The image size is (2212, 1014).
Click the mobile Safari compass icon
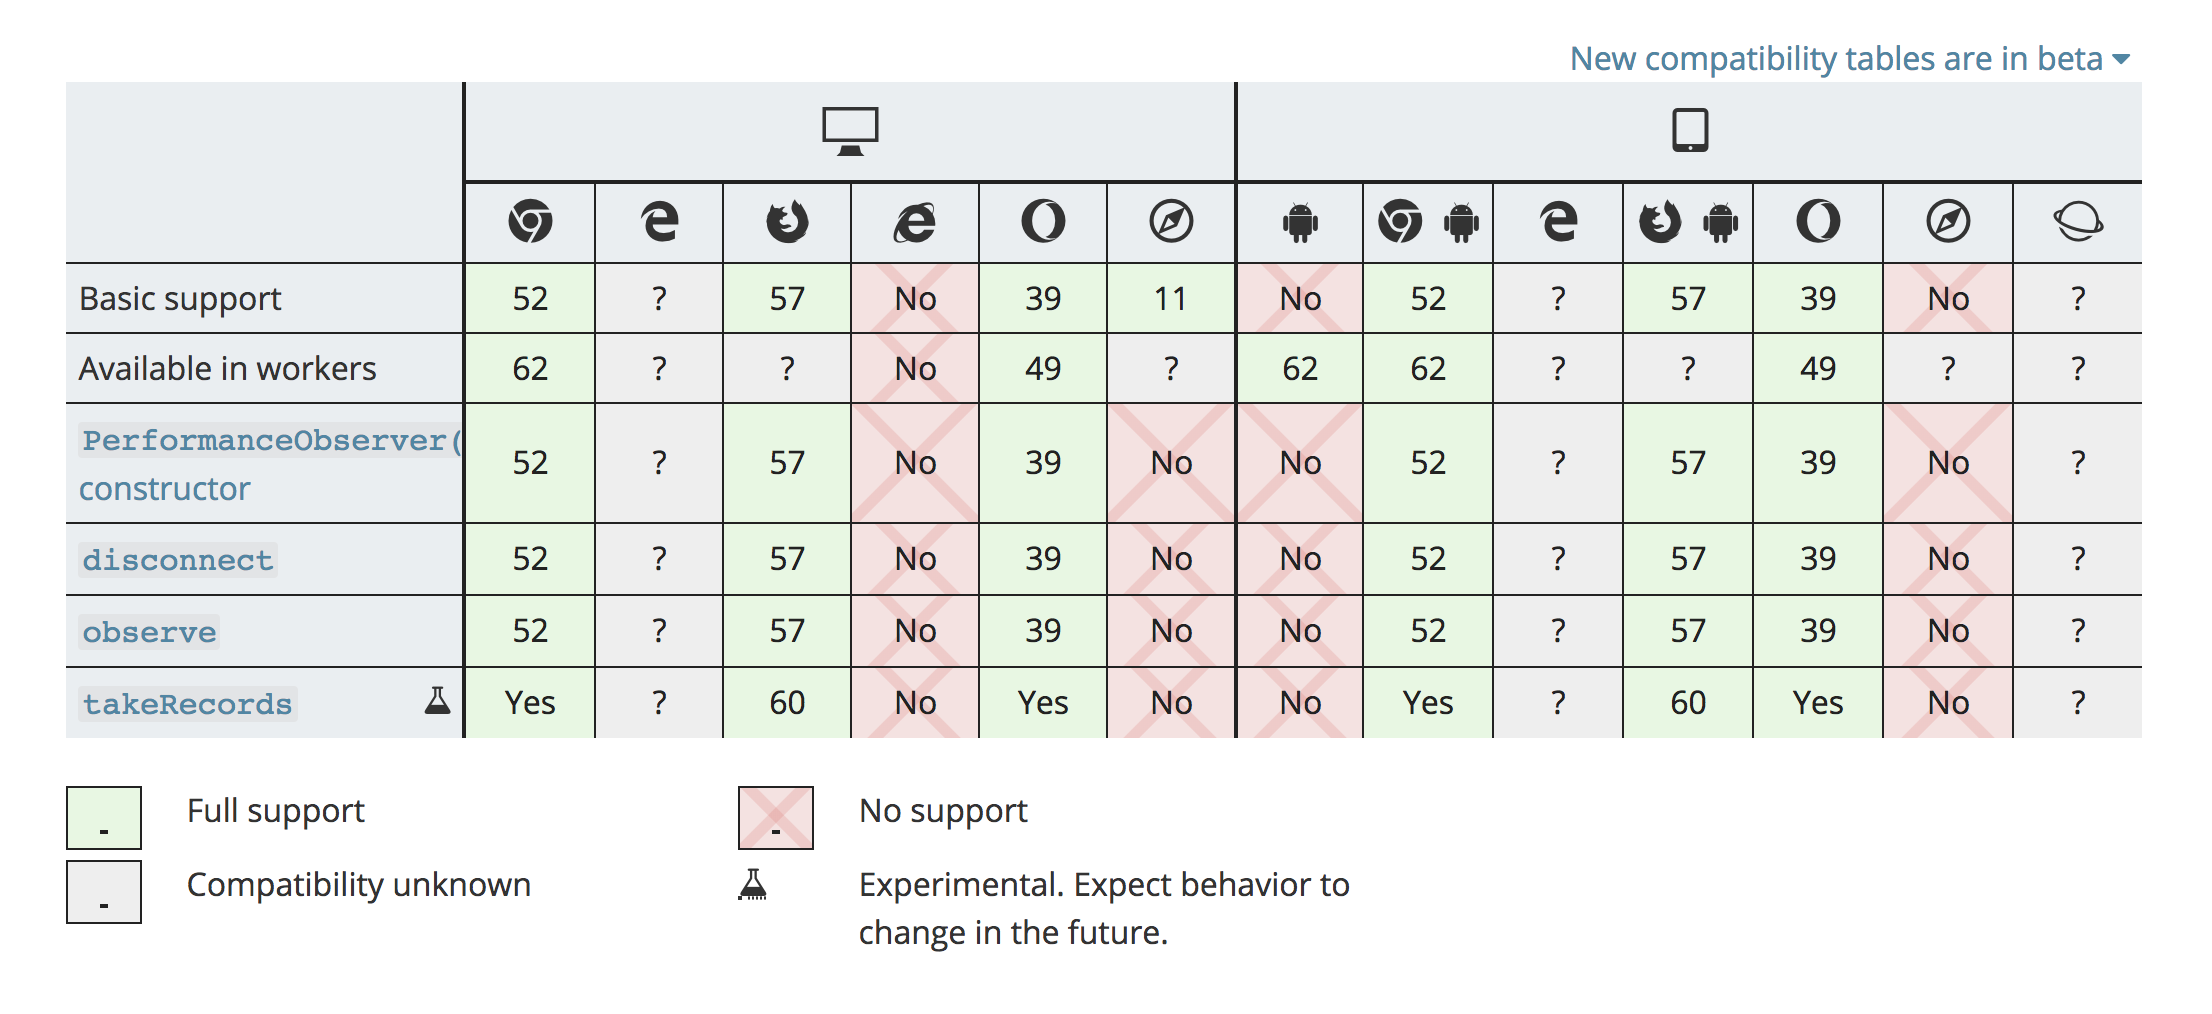1948,221
